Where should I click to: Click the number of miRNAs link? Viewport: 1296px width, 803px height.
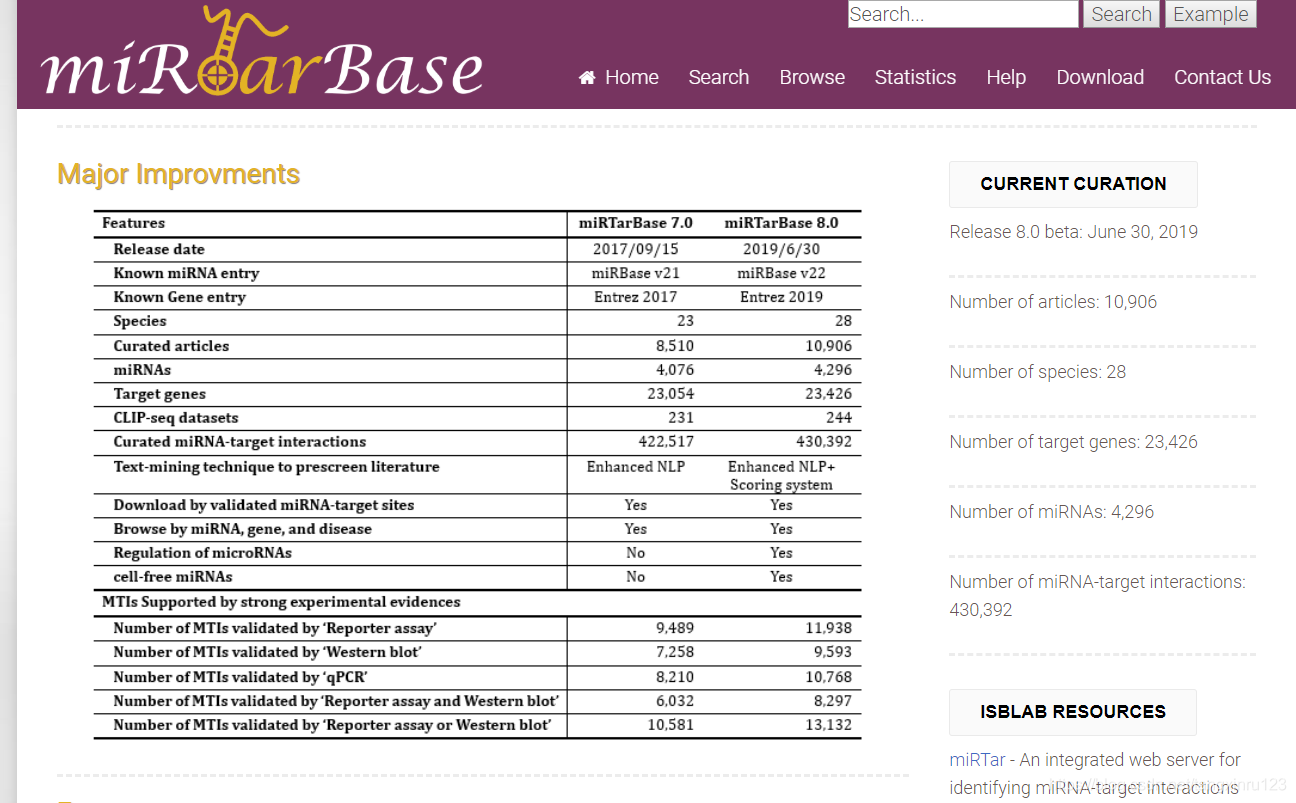tap(1051, 511)
